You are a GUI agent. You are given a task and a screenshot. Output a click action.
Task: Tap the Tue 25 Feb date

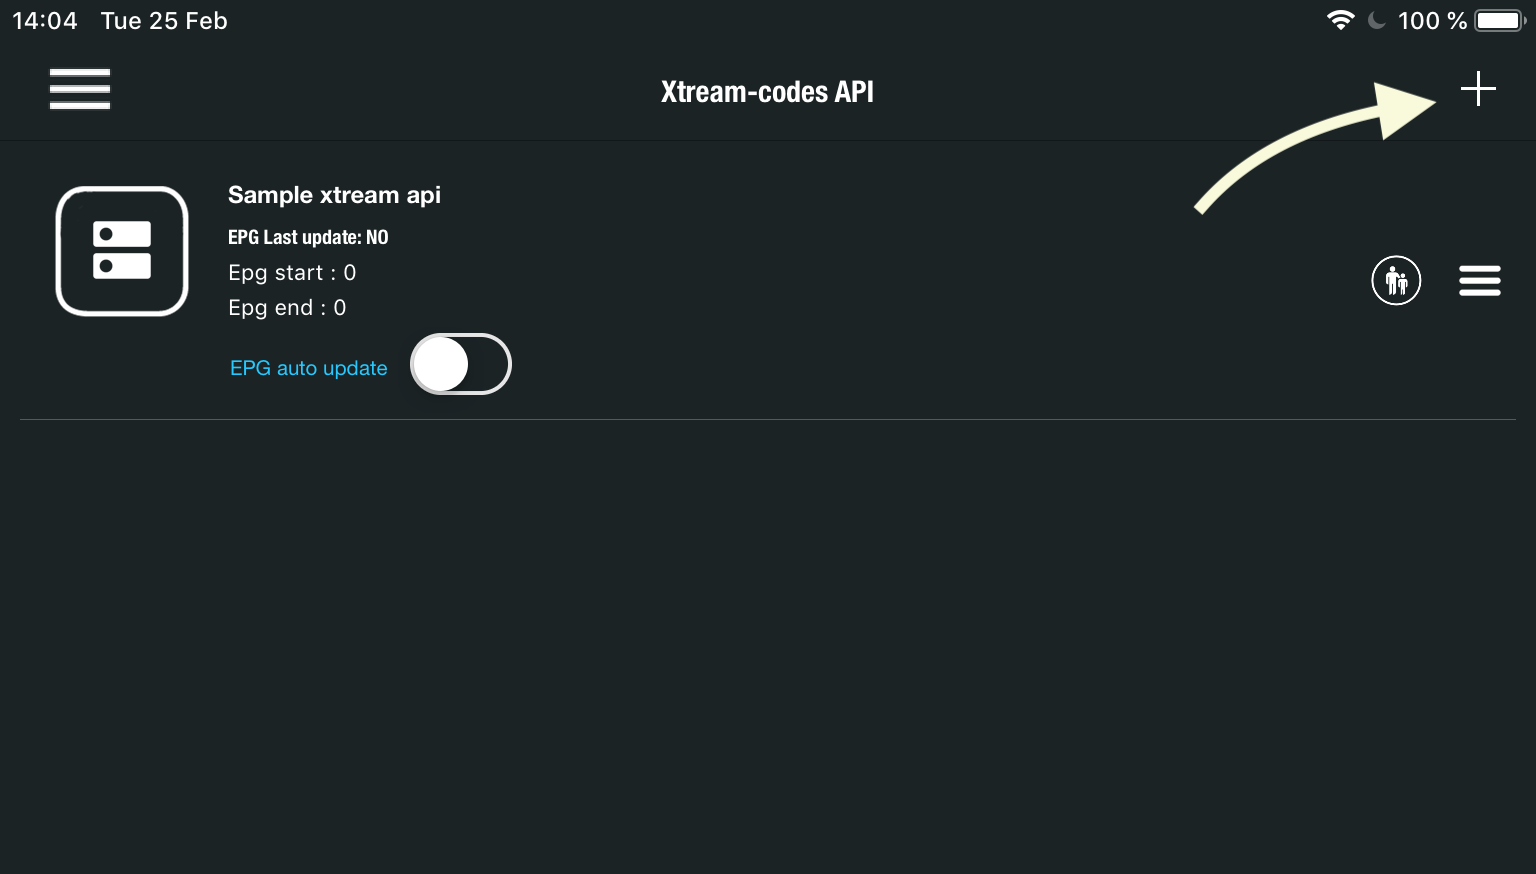pos(164,21)
